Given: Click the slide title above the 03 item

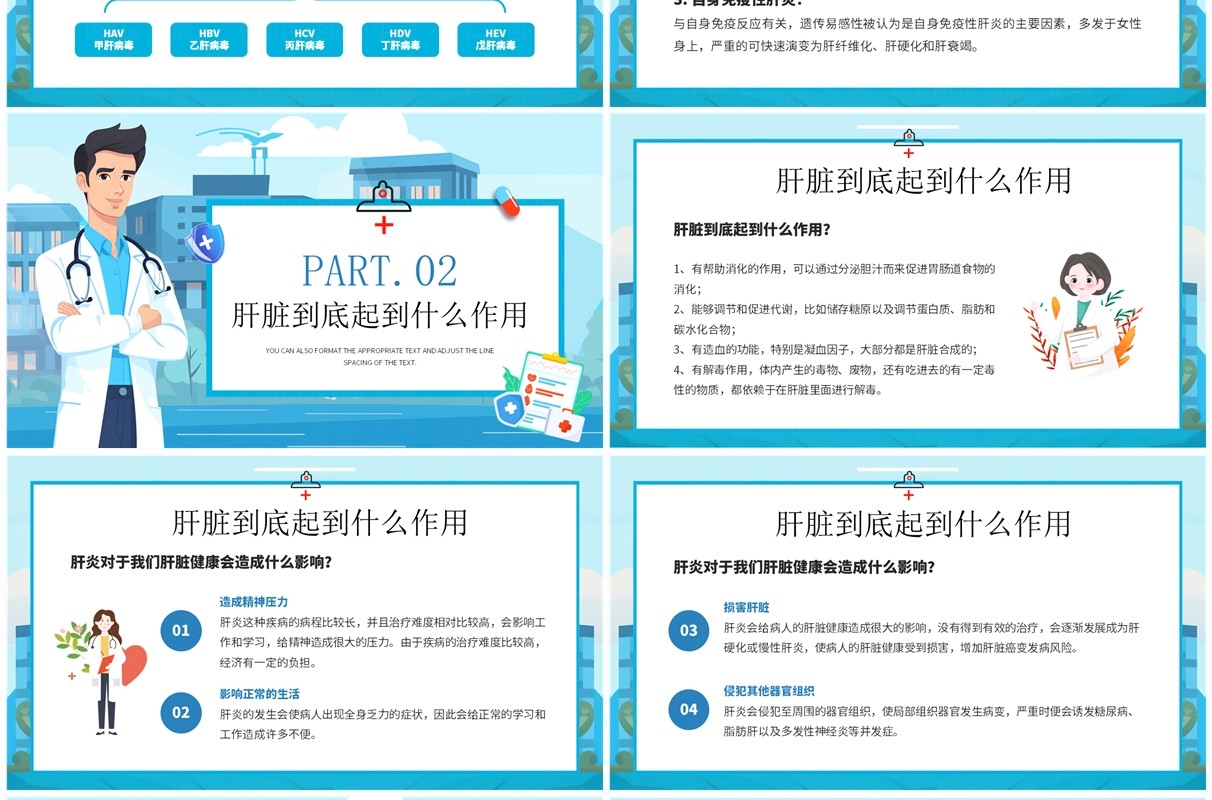Looking at the screenshot, I should pos(923,523).
